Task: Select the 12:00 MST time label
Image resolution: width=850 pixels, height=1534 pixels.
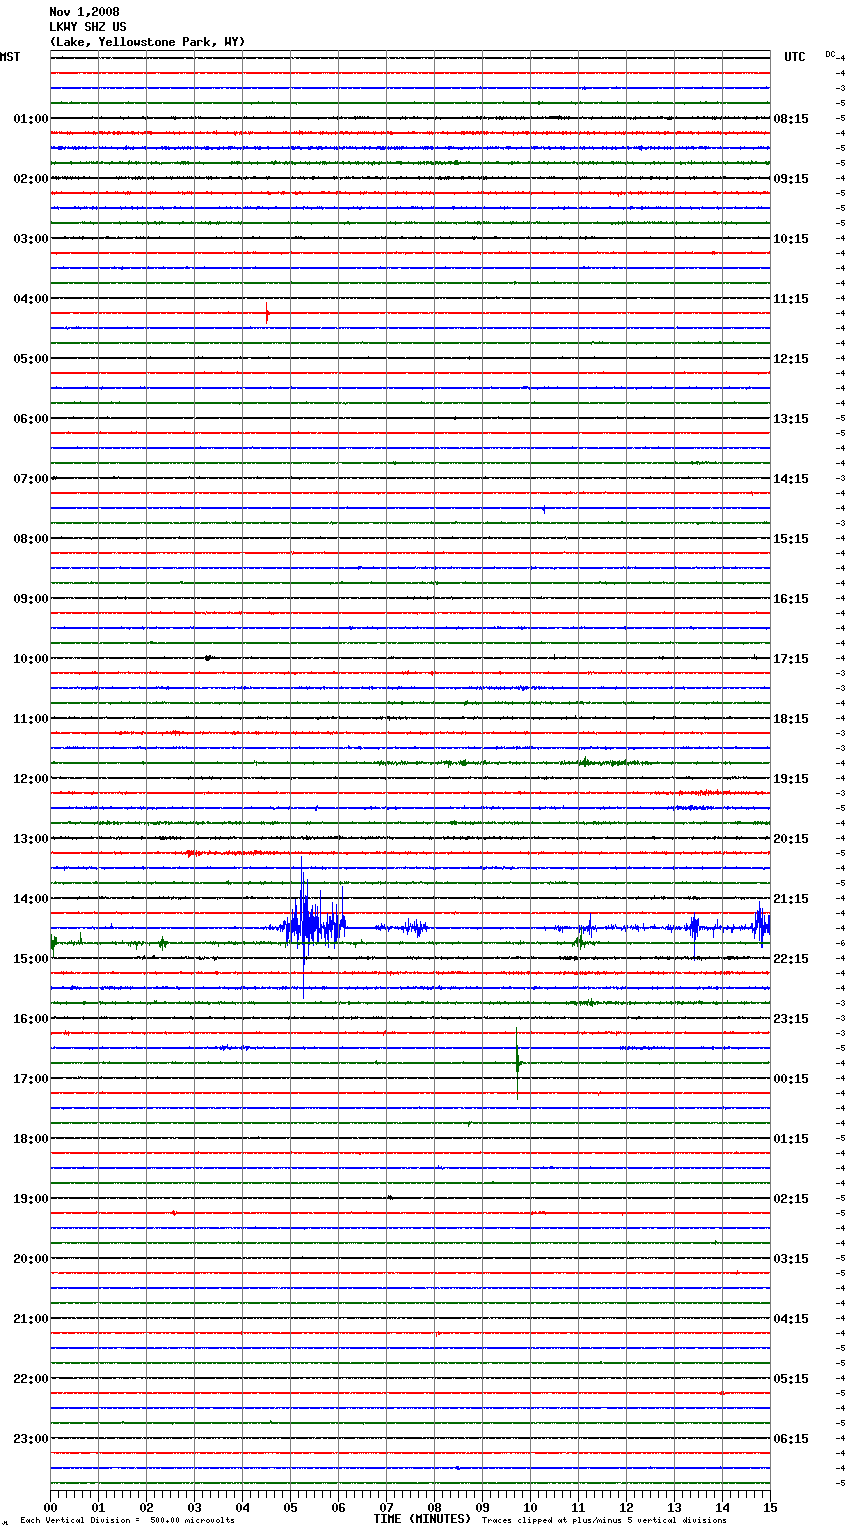Action: [31, 779]
